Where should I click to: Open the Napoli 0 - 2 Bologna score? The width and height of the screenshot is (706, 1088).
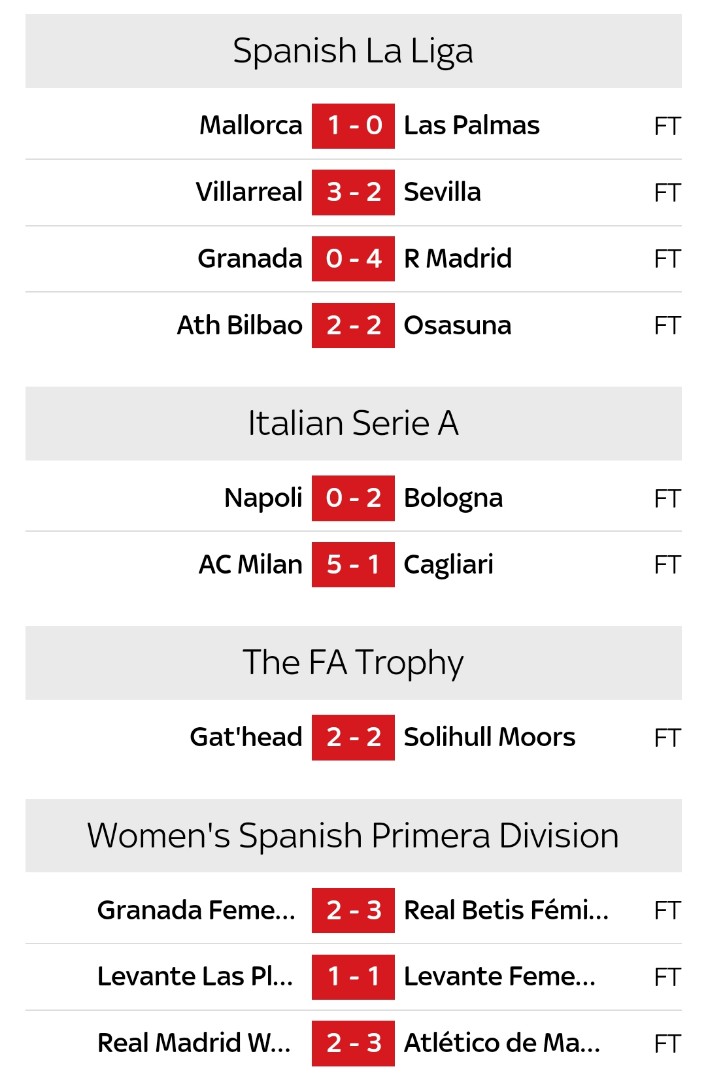click(x=353, y=498)
